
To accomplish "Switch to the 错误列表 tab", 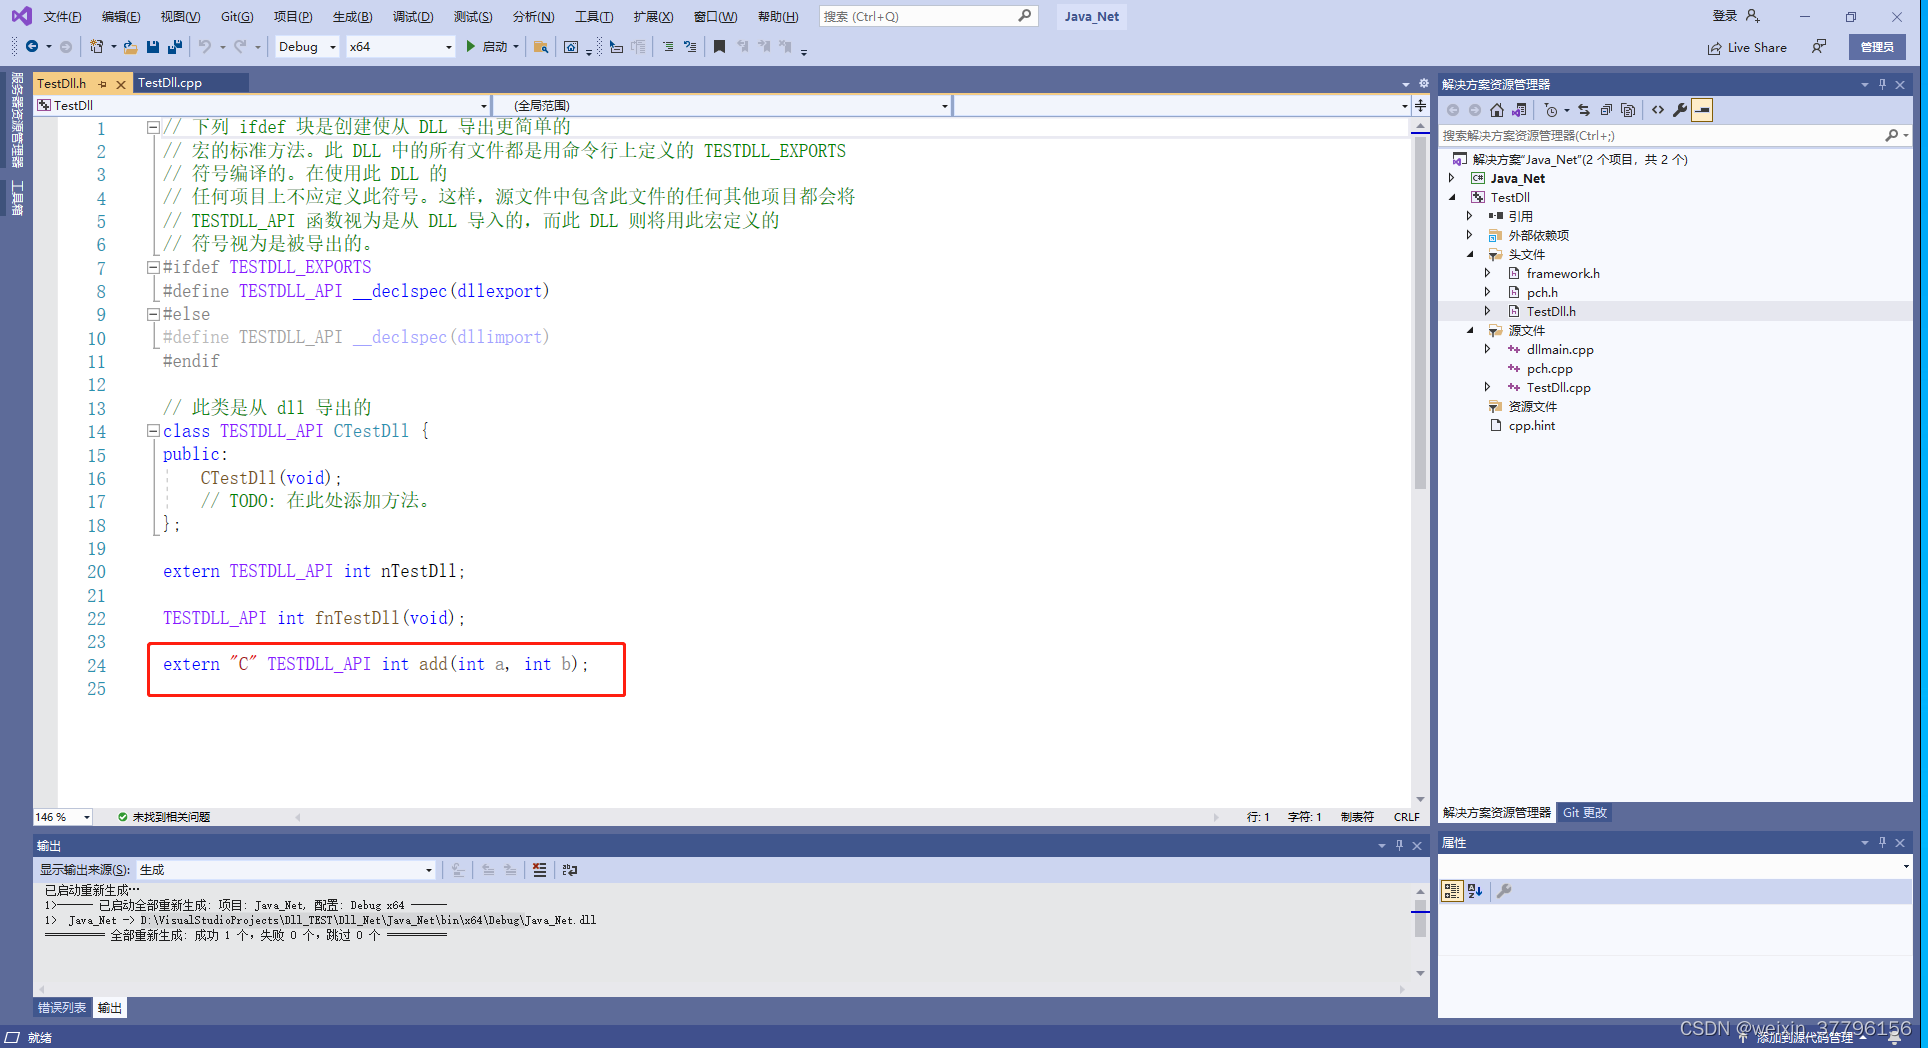I will click(x=62, y=1008).
